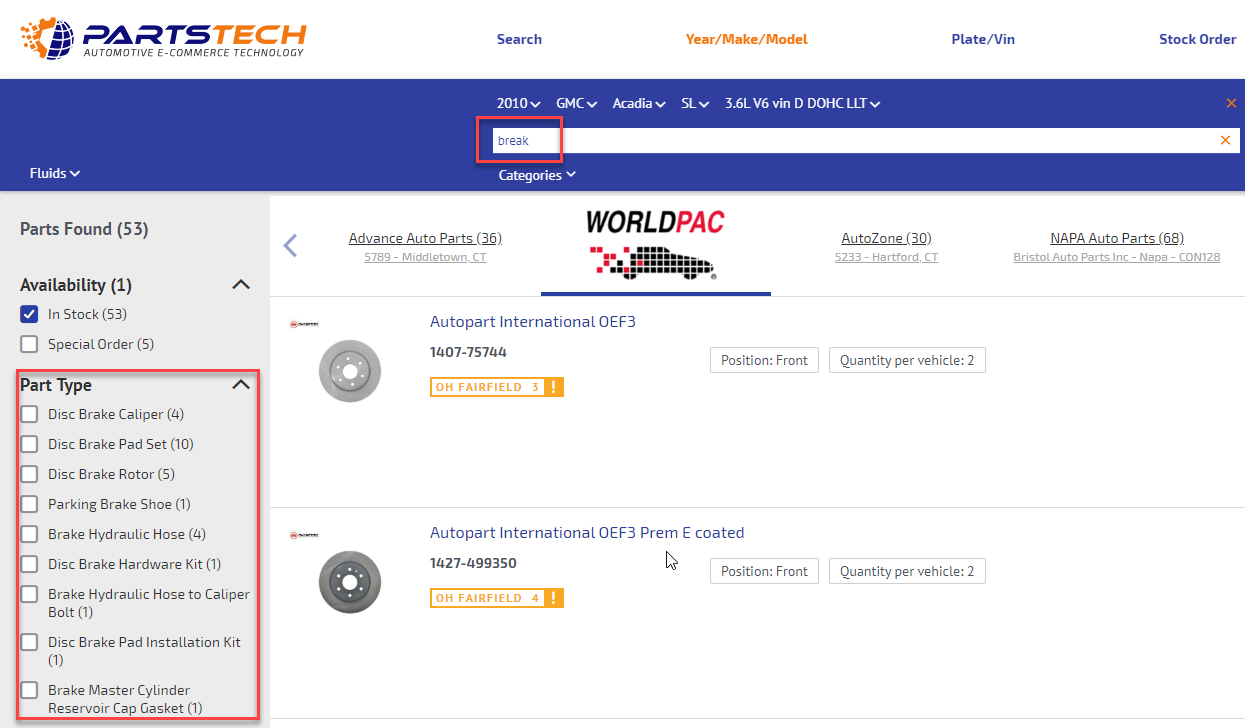This screenshot has width=1245, height=728.
Task: Clear the vehicle selection with the orange X
Action: [1231, 103]
